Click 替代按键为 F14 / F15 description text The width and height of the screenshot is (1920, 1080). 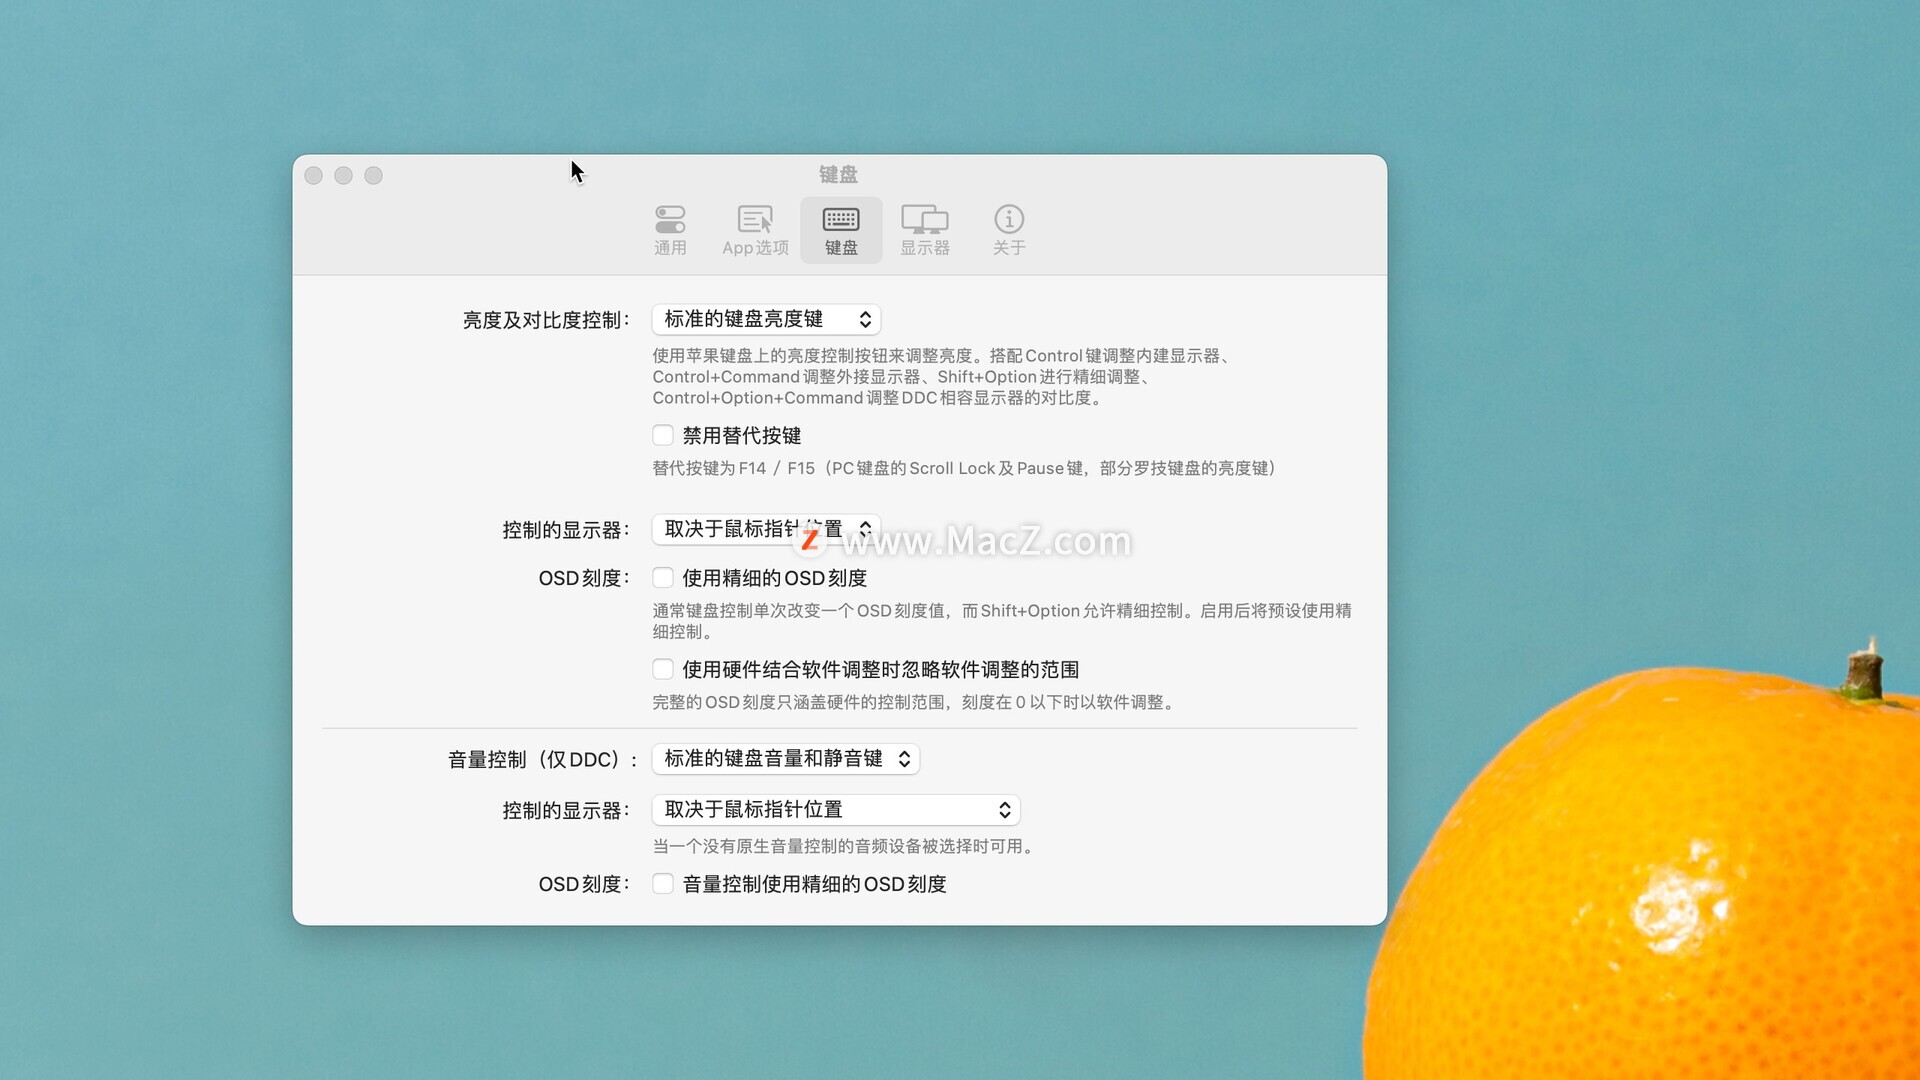964,468
